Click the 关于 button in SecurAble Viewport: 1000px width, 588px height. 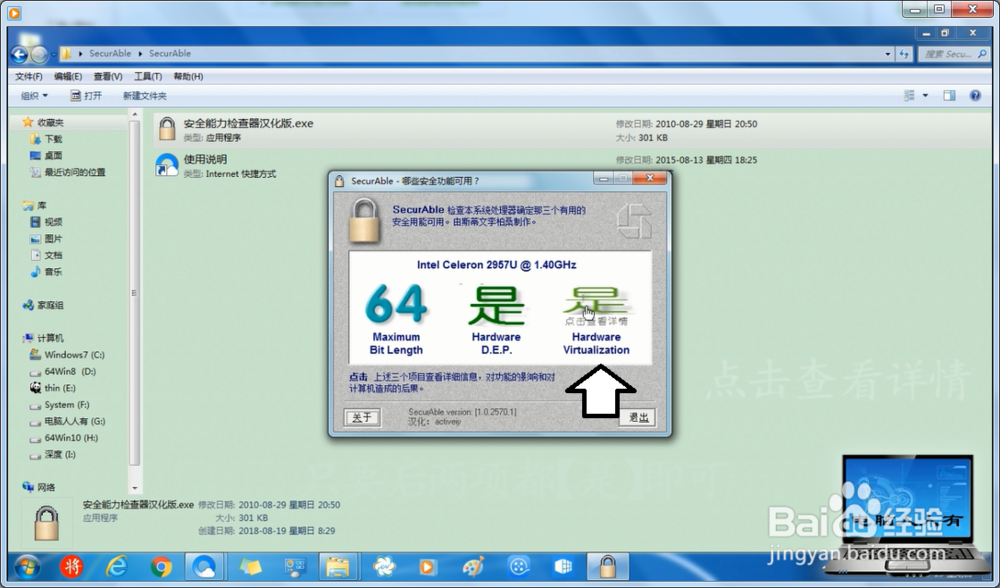pos(362,417)
